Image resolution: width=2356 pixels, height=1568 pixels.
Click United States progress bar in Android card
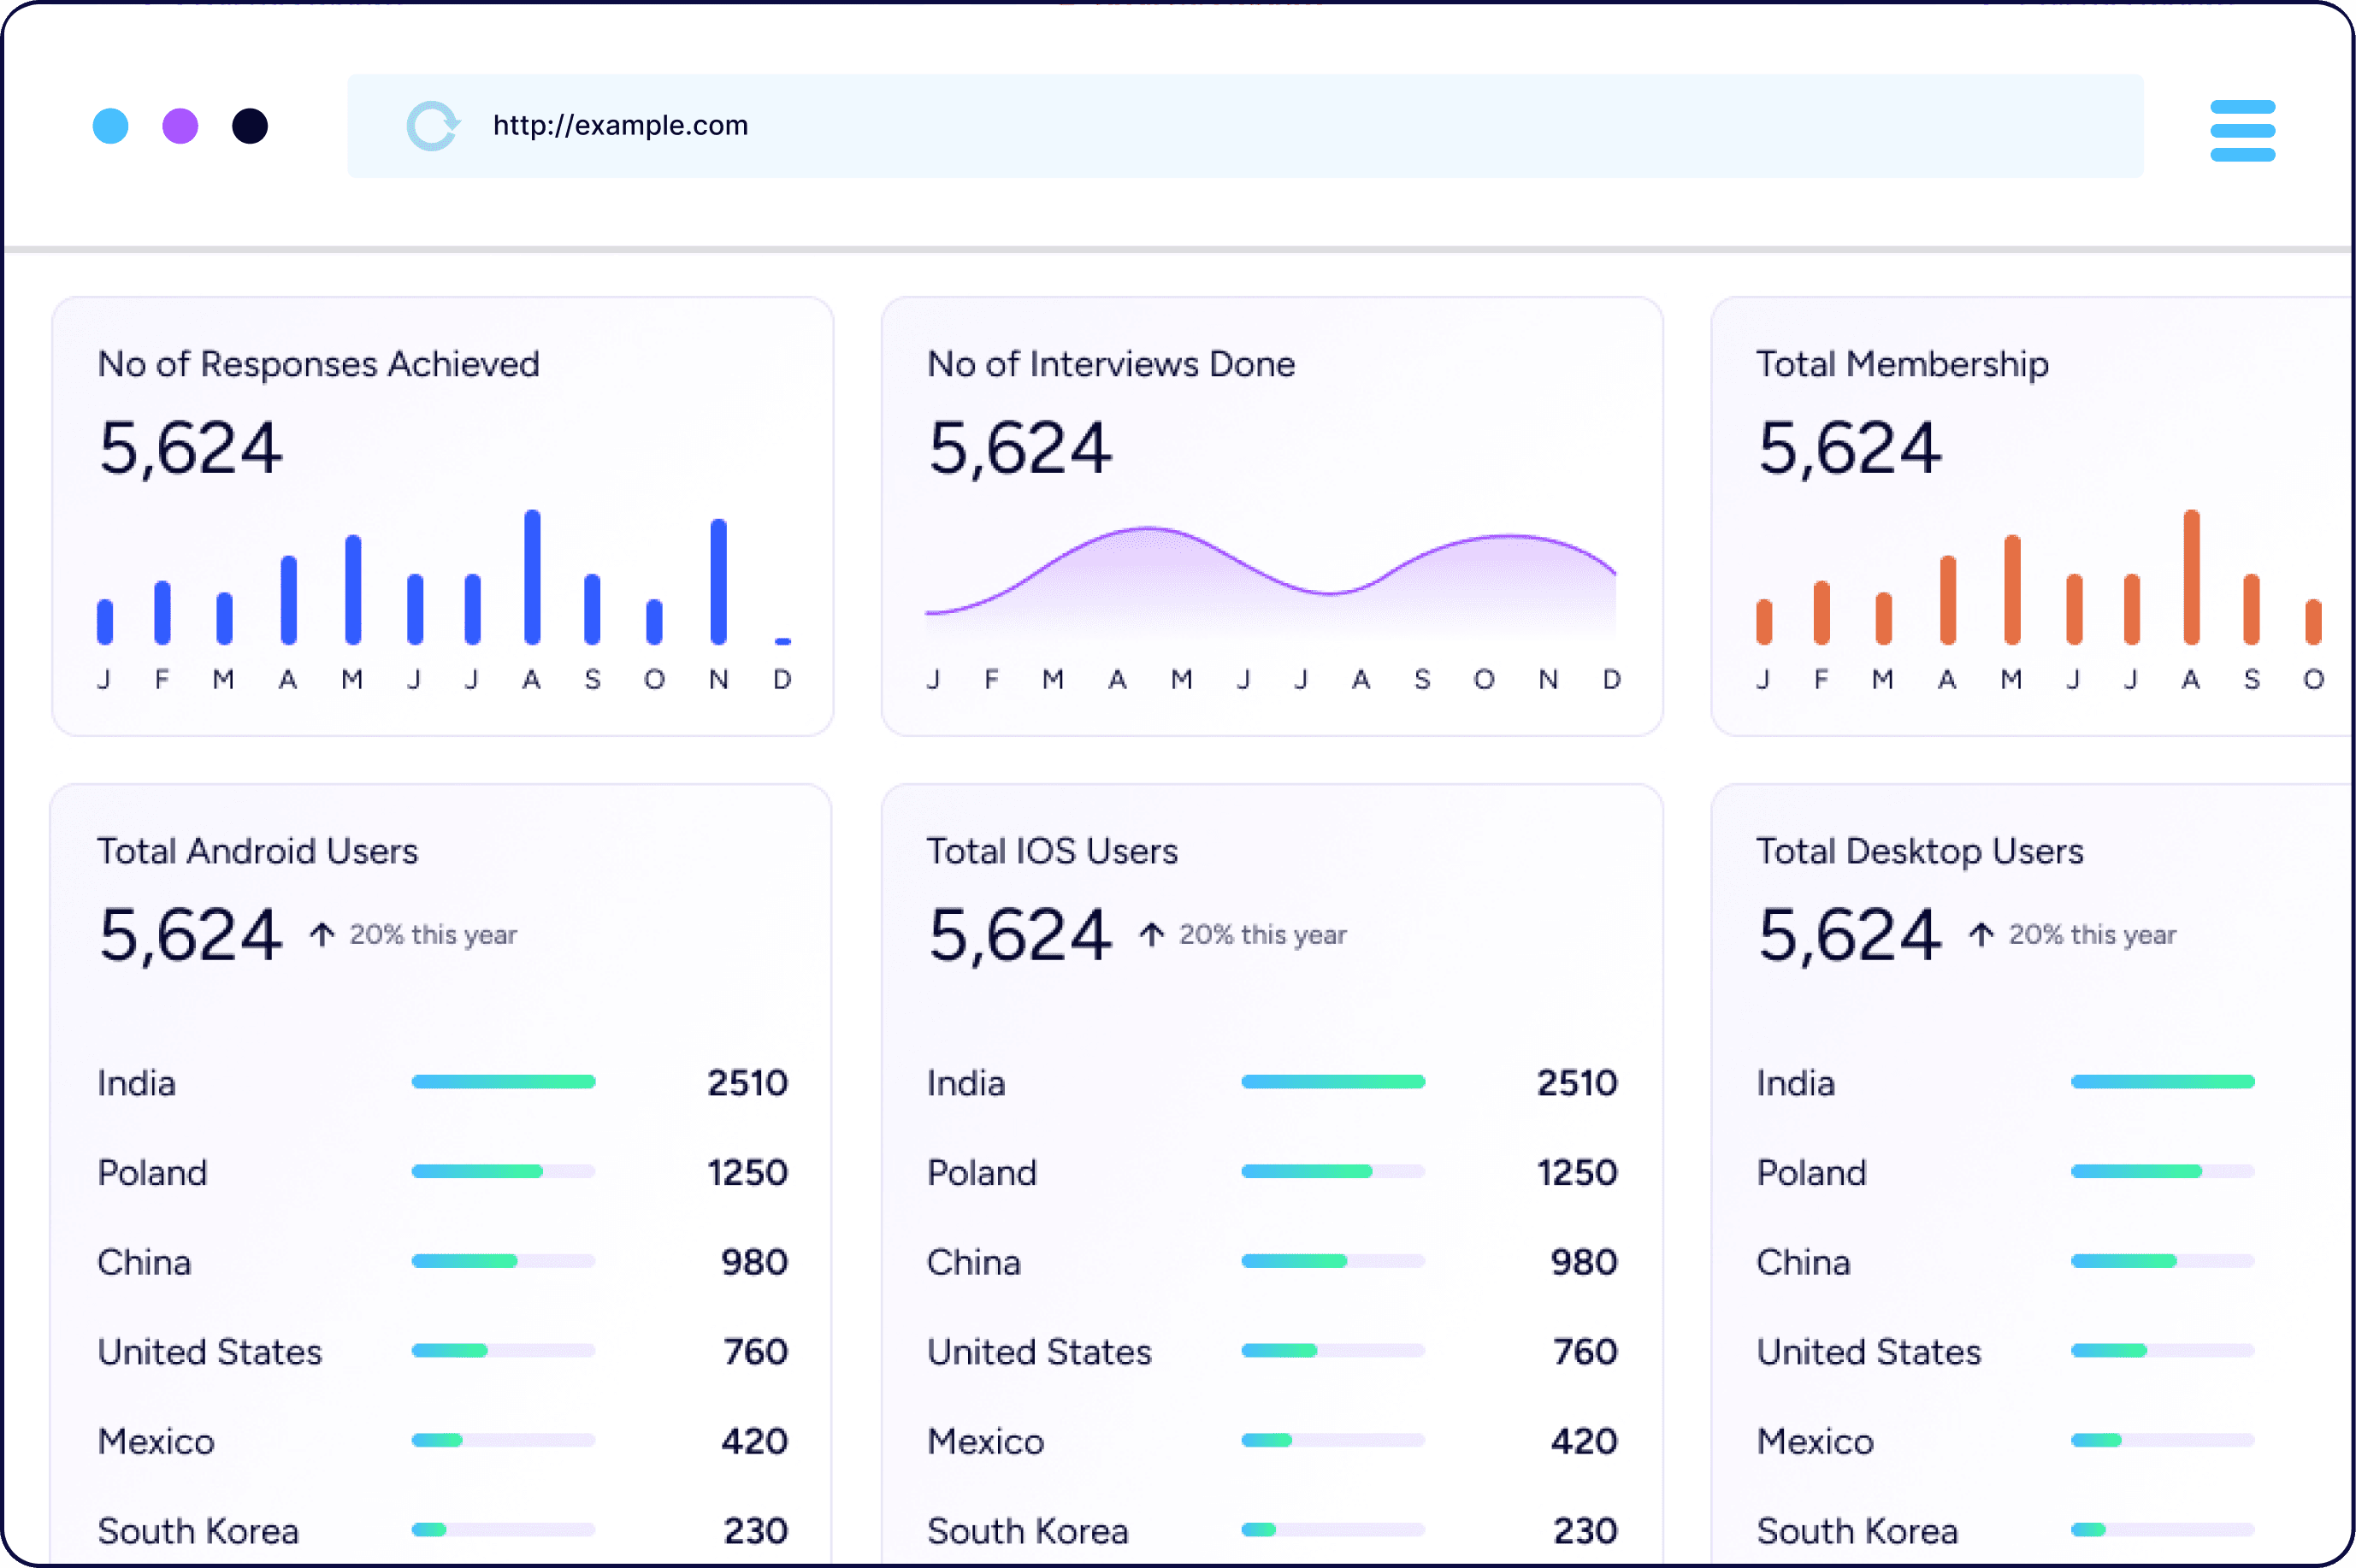503,1350
